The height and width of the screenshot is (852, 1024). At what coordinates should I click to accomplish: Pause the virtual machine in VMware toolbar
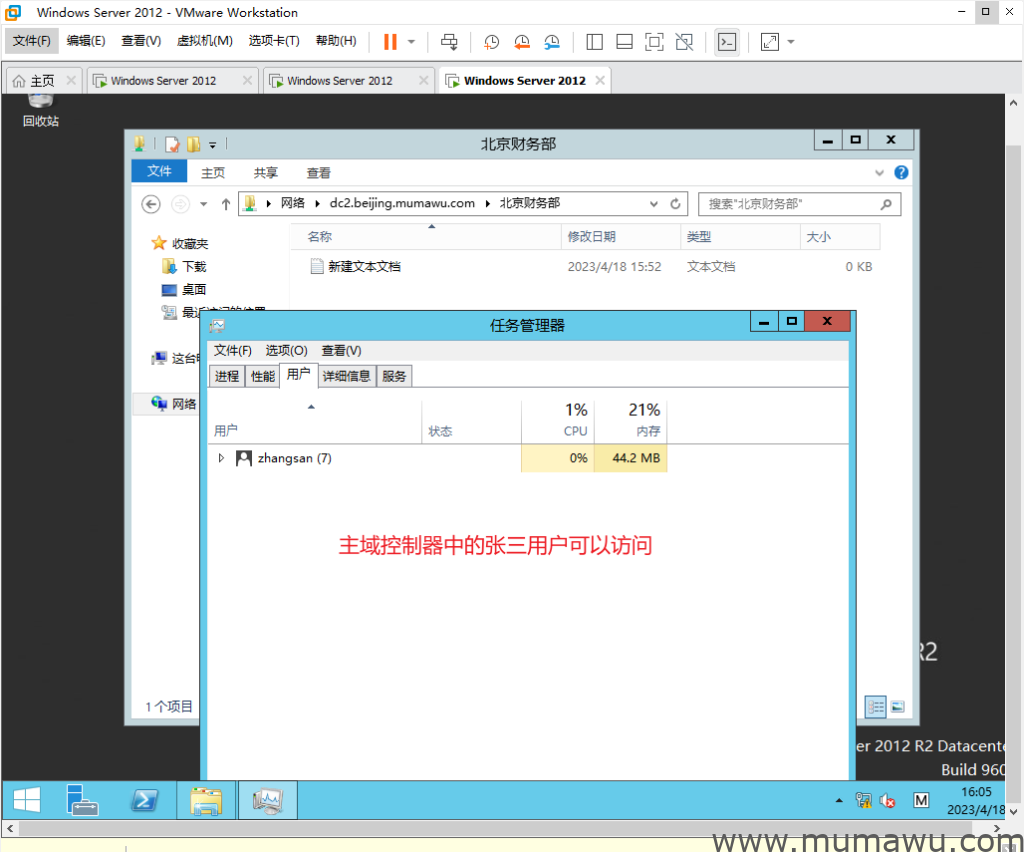point(390,42)
